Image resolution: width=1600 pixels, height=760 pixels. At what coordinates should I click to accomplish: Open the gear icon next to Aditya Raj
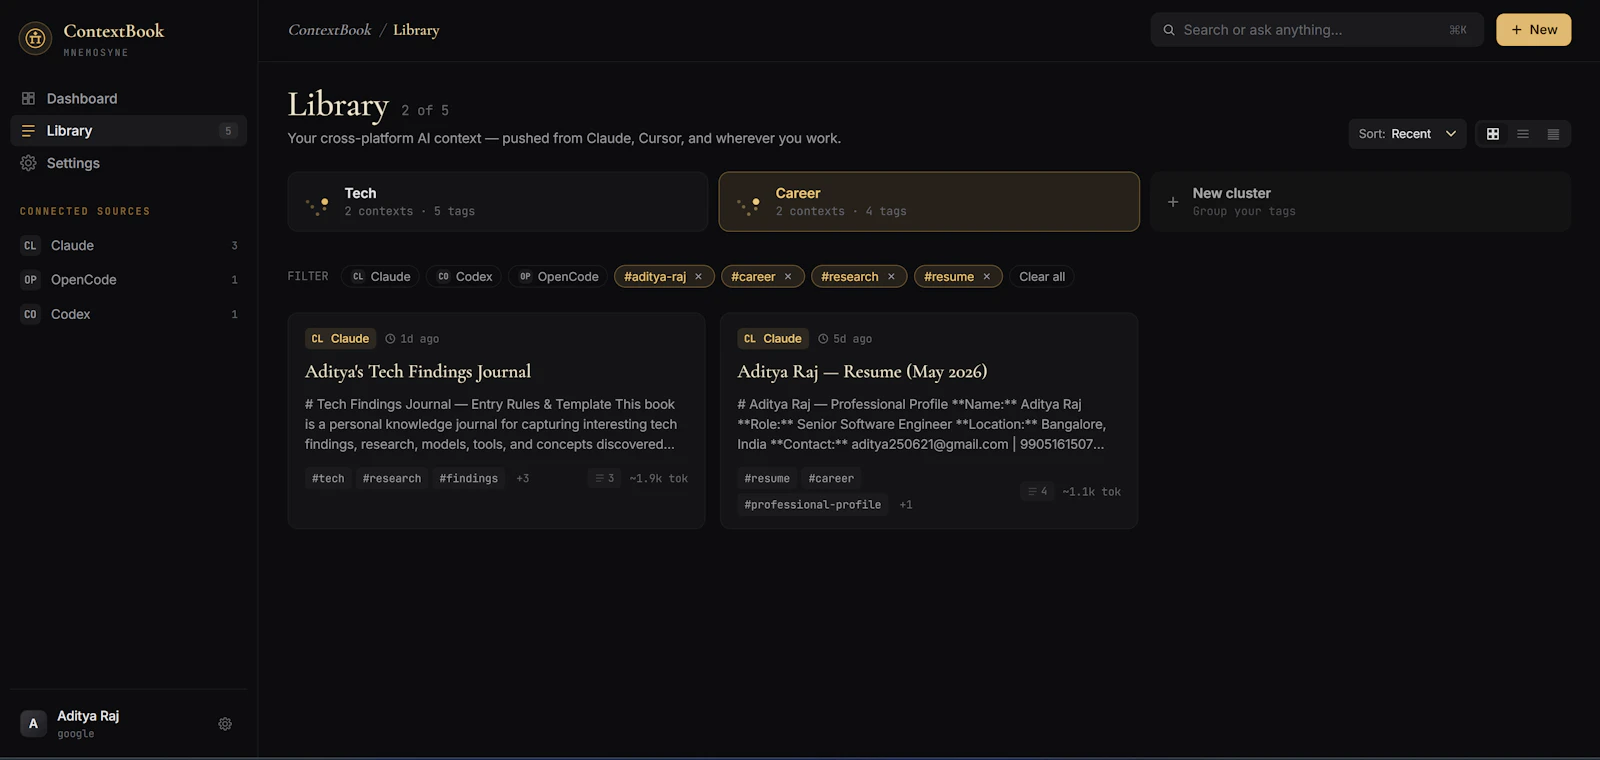tap(225, 724)
